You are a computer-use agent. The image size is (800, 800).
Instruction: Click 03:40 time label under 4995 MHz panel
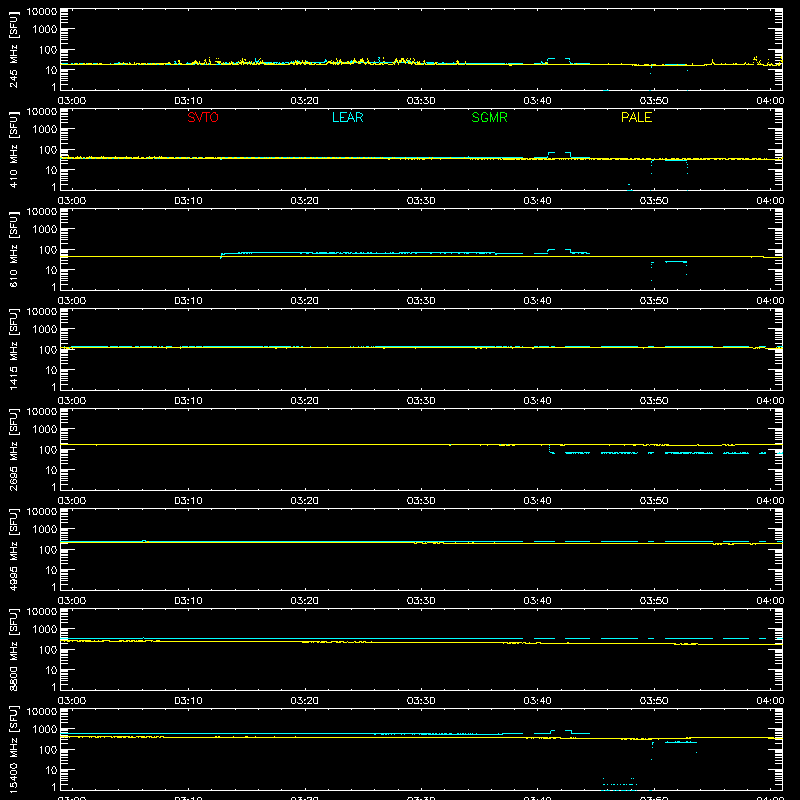click(537, 601)
